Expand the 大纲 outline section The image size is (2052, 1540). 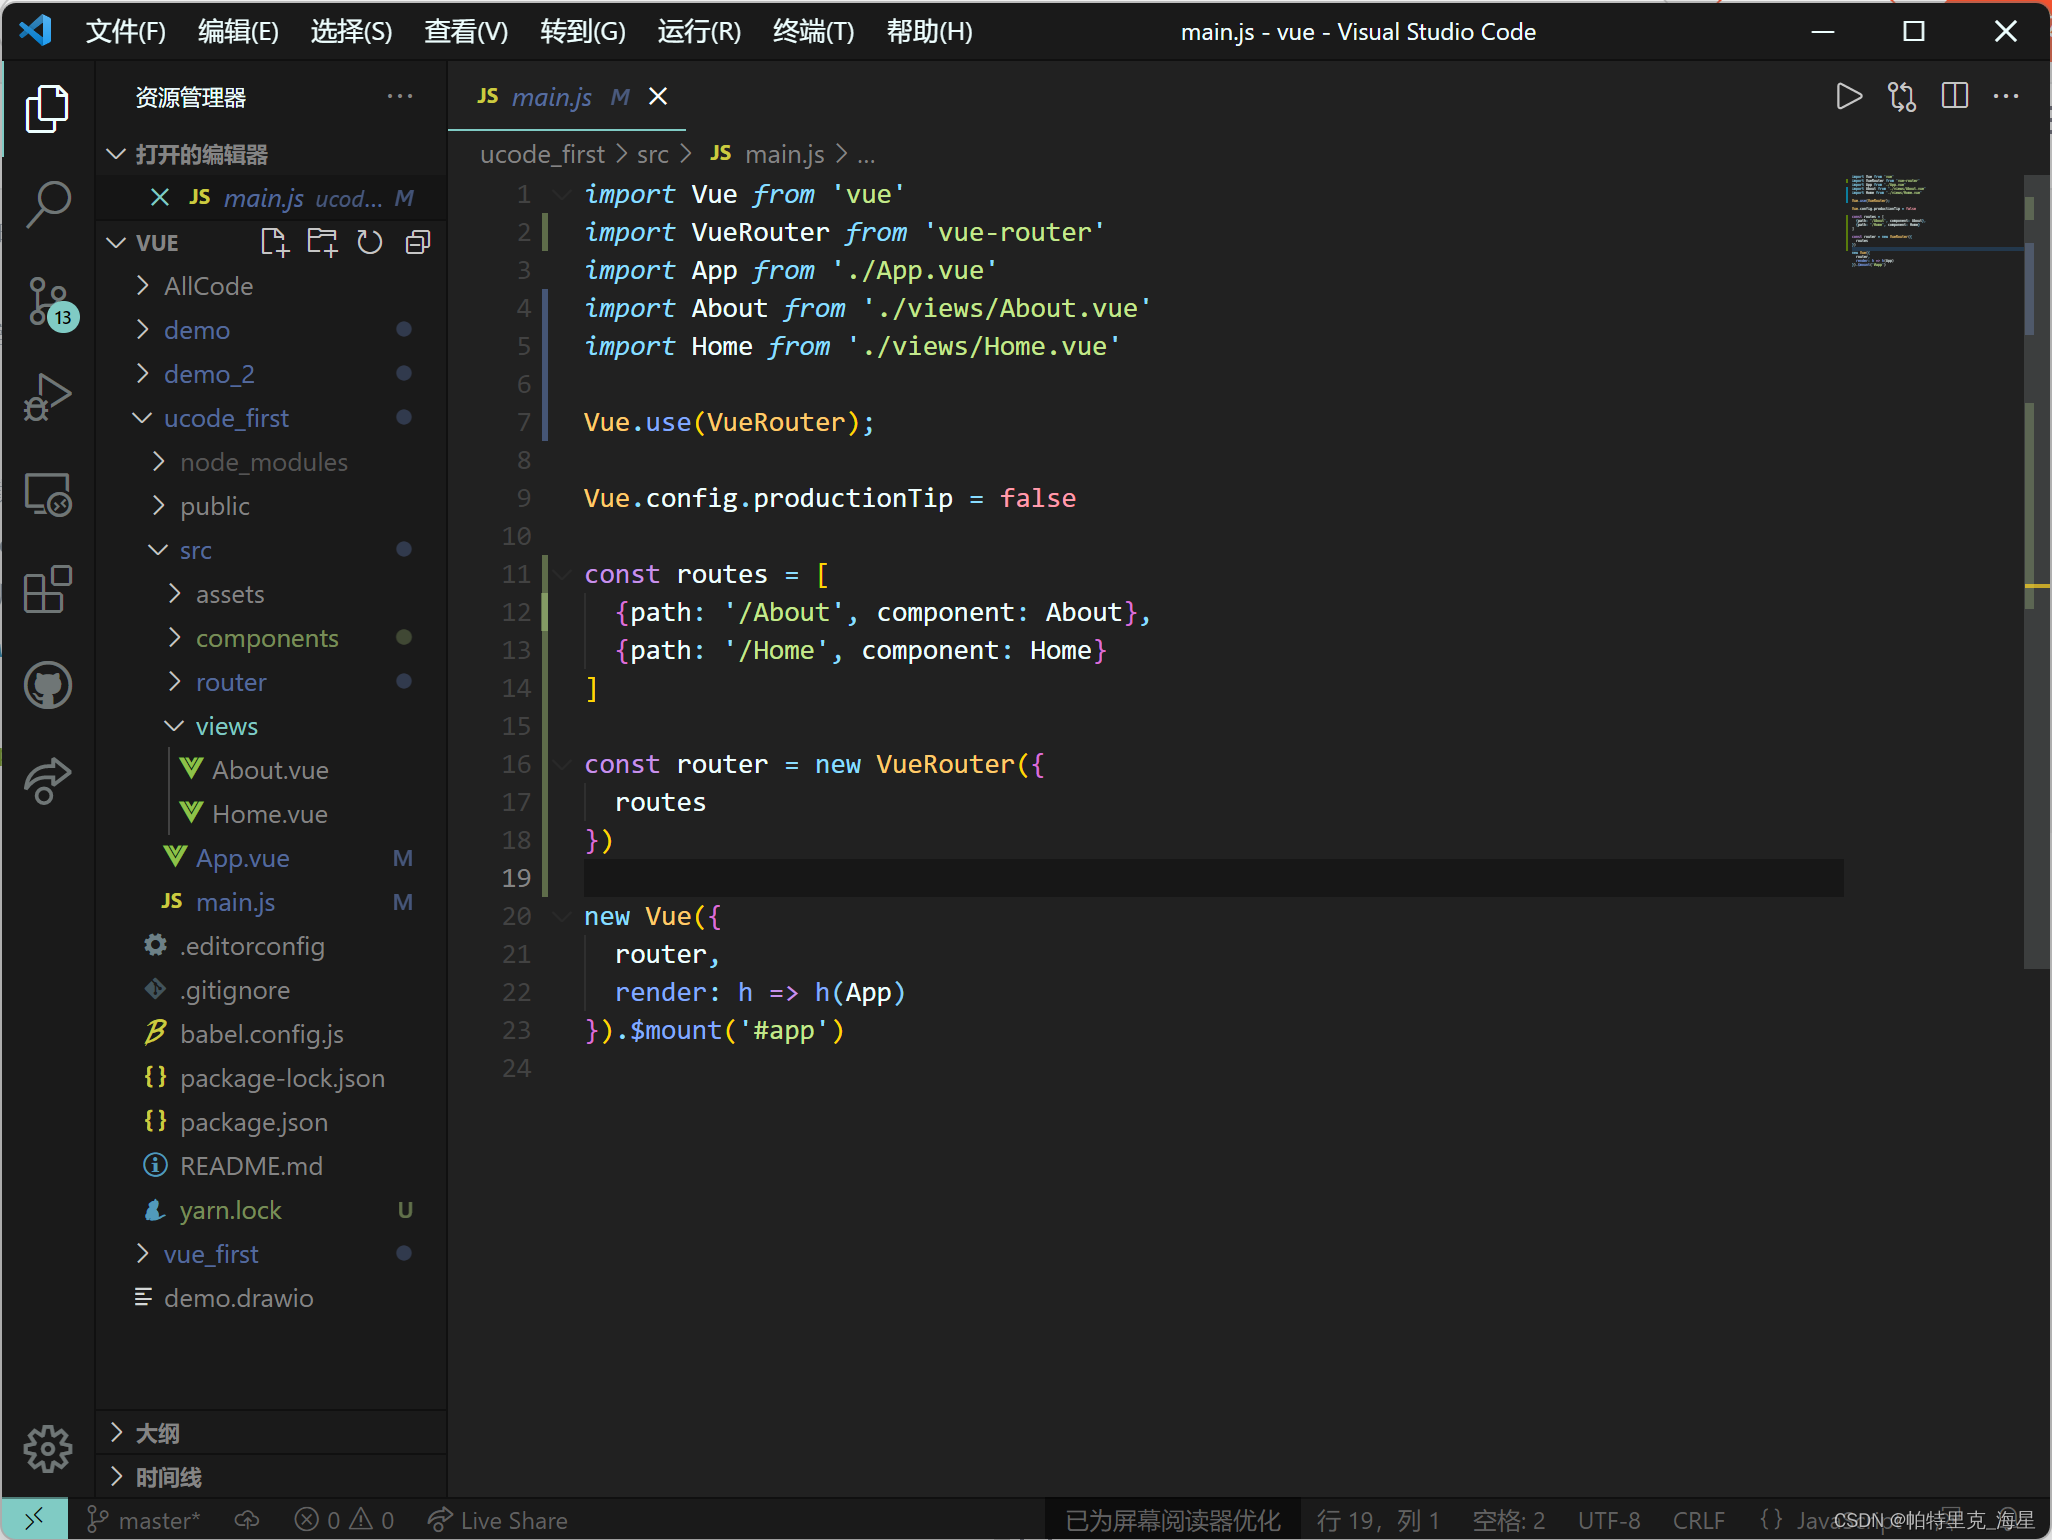click(x=157, y=1433)
